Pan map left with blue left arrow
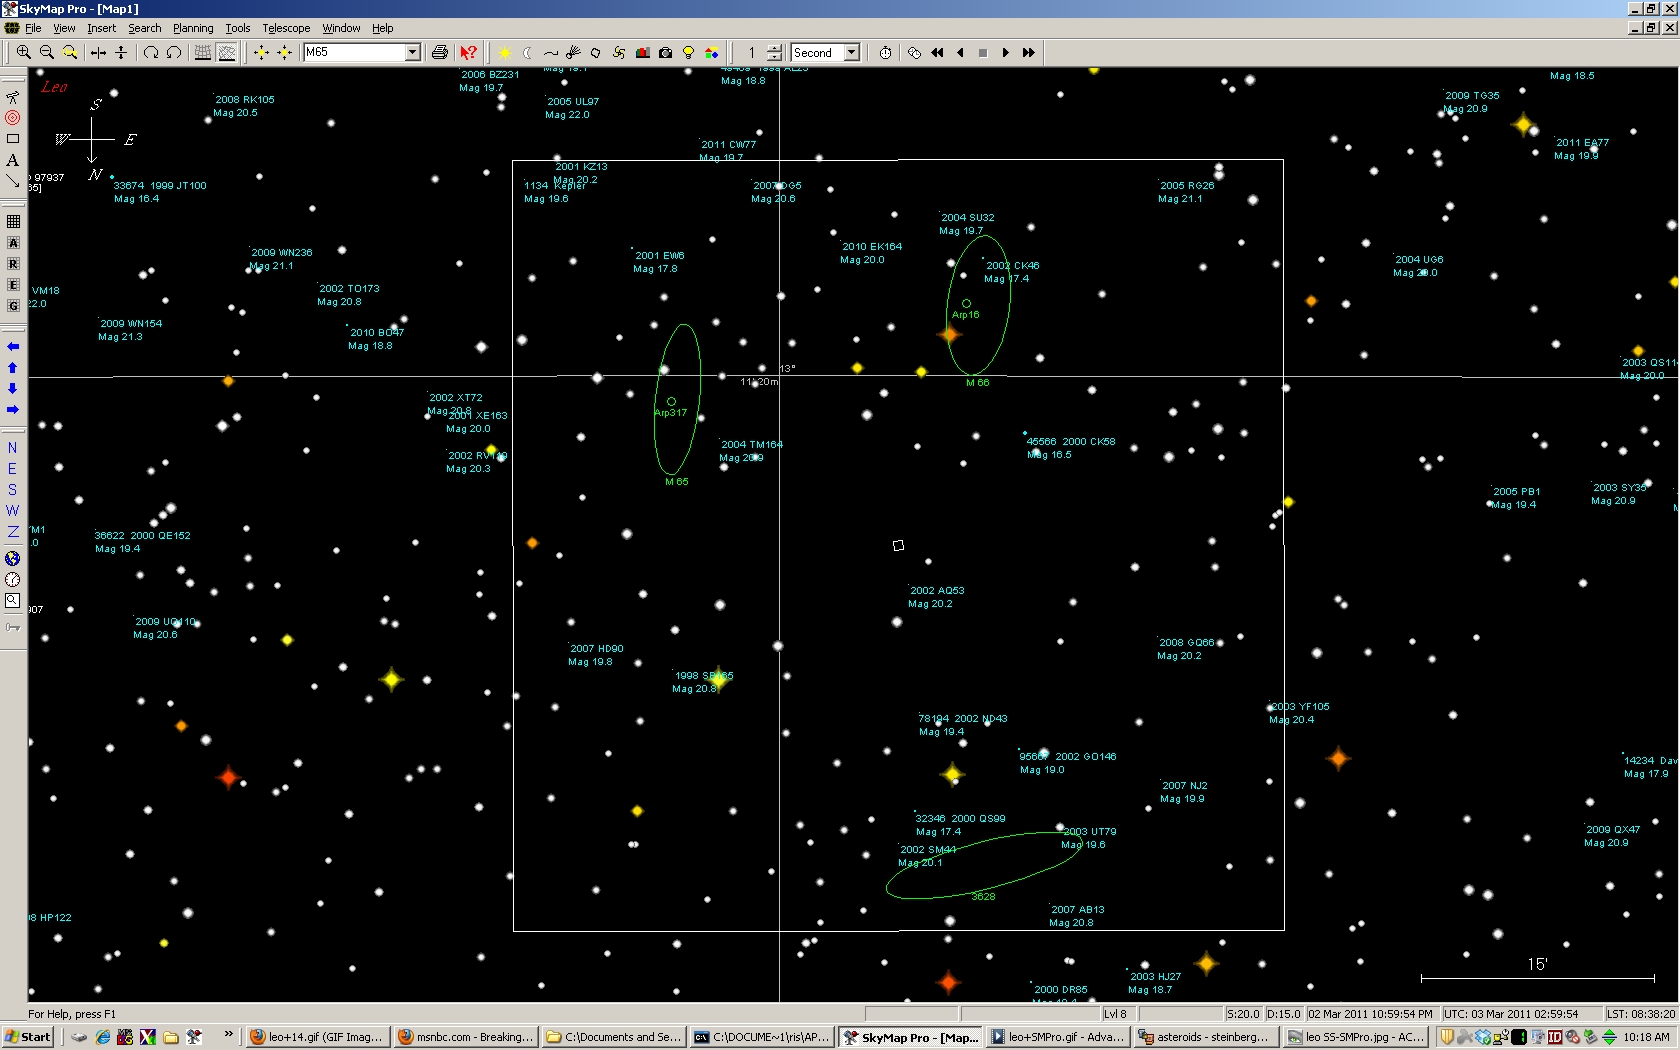1680x1050 pixels. pyautogui.click(x=12, y=346)
